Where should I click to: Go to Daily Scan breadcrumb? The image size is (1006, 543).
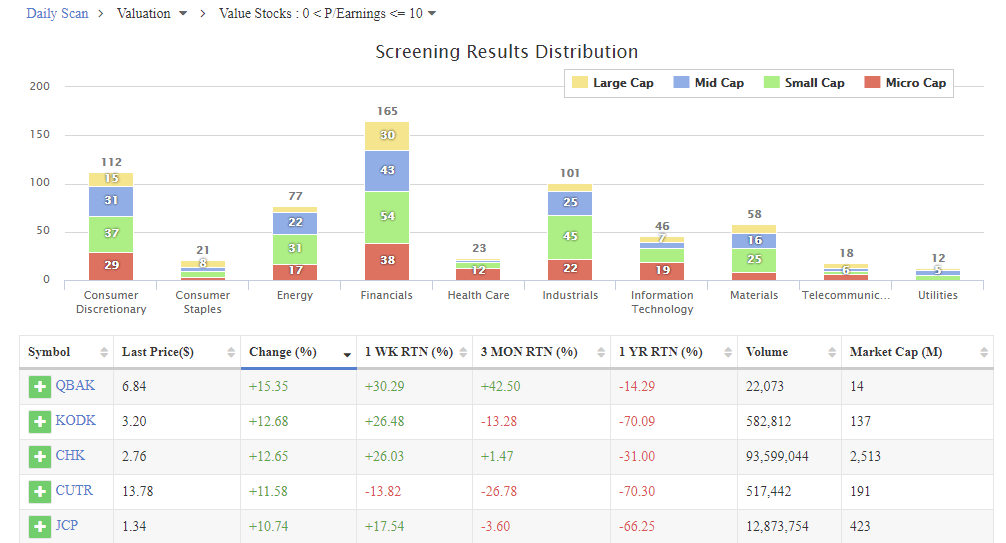click(x=57, y=14)
